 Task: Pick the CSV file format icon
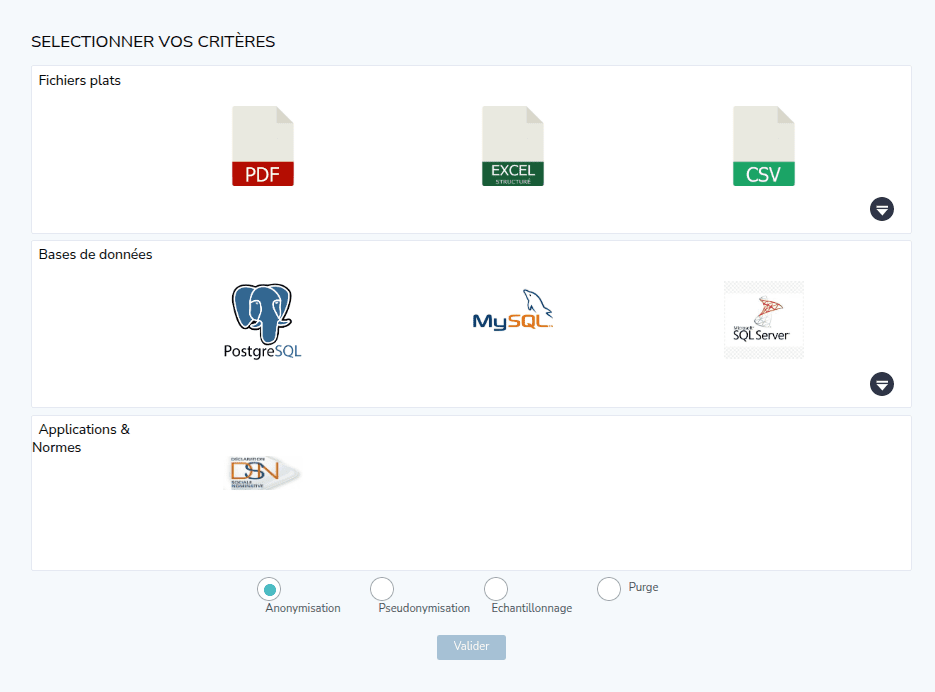pyautogui.click(x=764, y=147)
